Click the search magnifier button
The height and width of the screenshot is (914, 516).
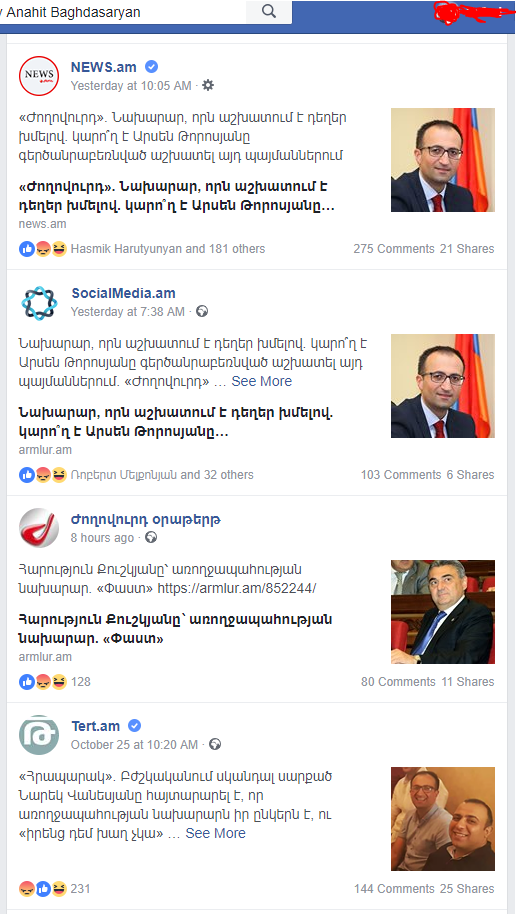click(x=269, y=12)
